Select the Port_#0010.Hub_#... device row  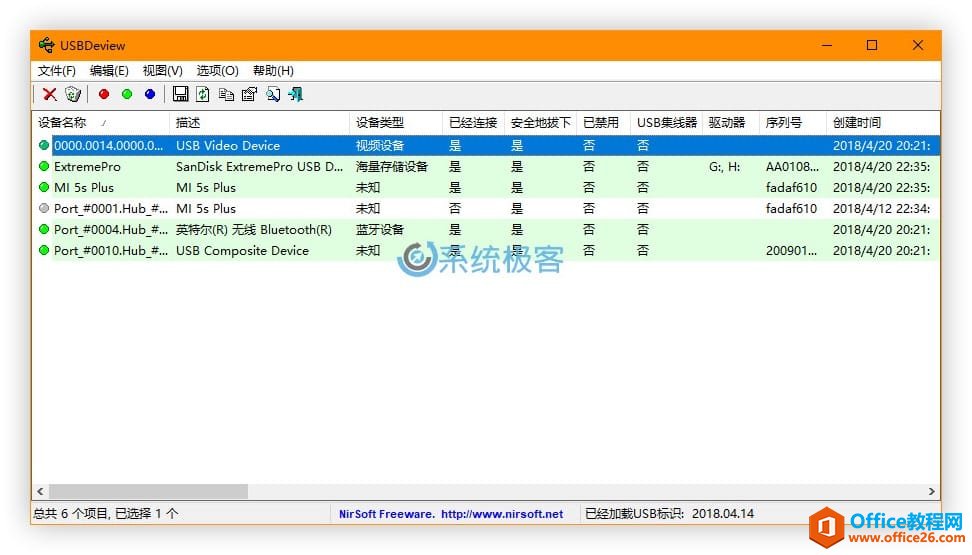coord(486,251)
